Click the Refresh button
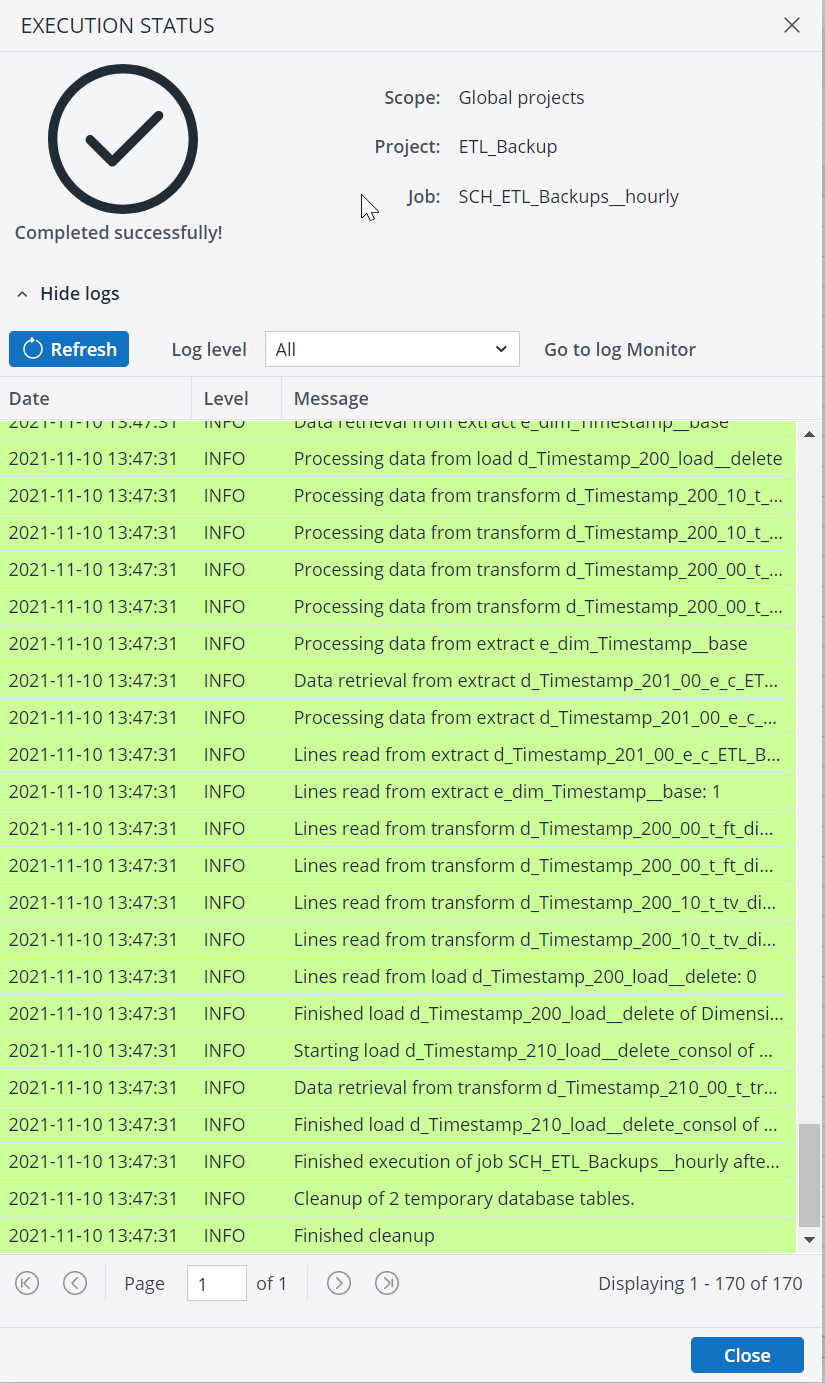The width and height of the screenshot is (825, 1383). 69,349
